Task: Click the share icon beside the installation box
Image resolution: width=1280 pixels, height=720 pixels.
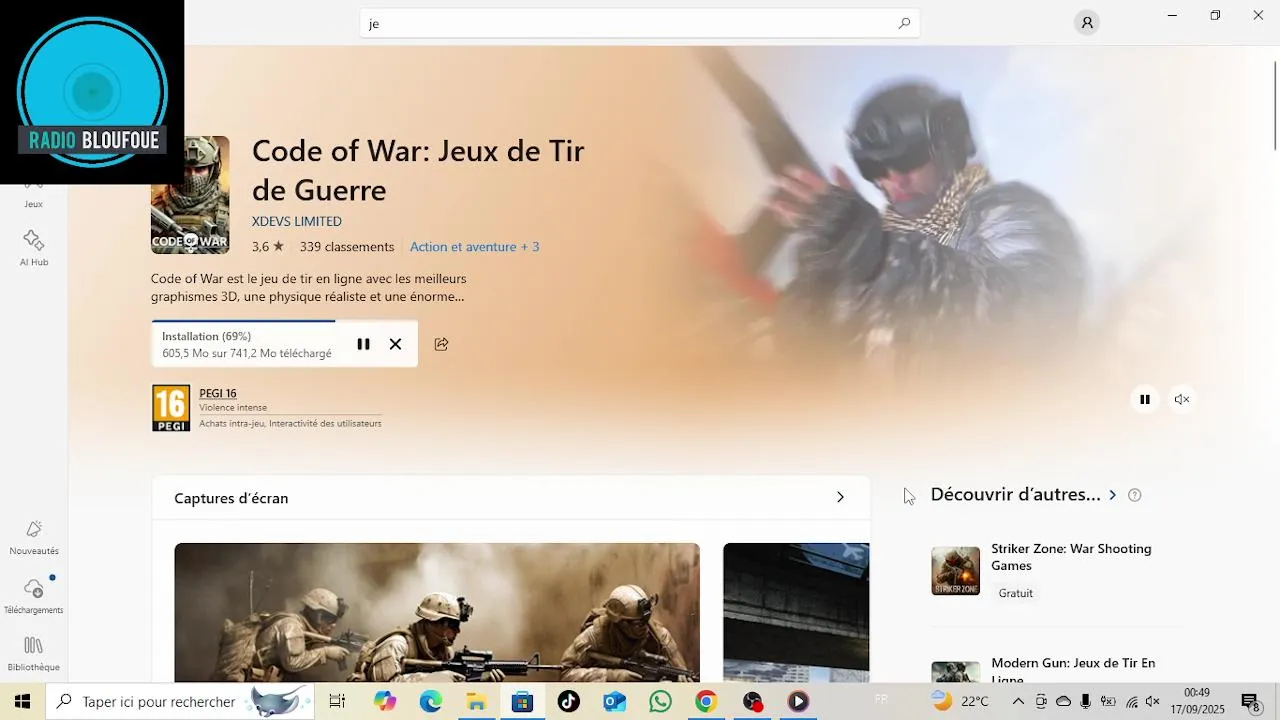Action: pos(441,344)
